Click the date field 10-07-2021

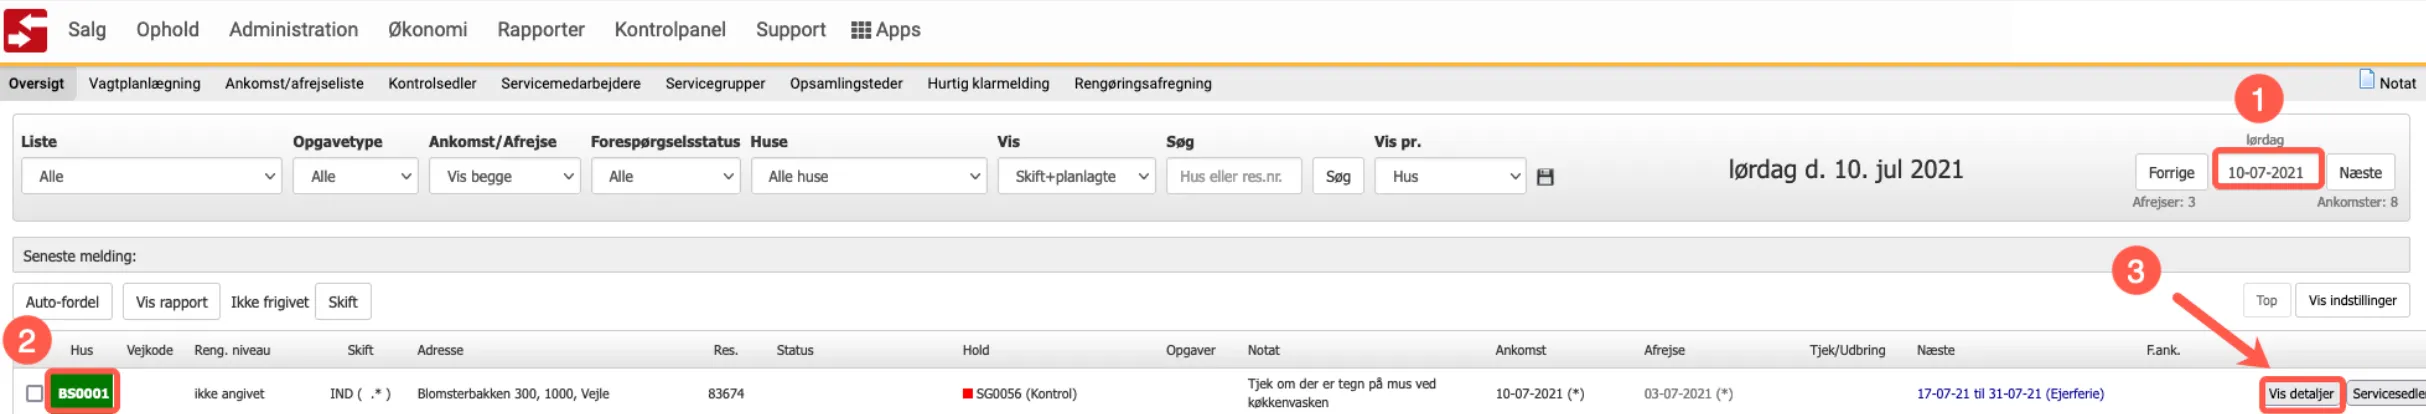coord(2266,173)
